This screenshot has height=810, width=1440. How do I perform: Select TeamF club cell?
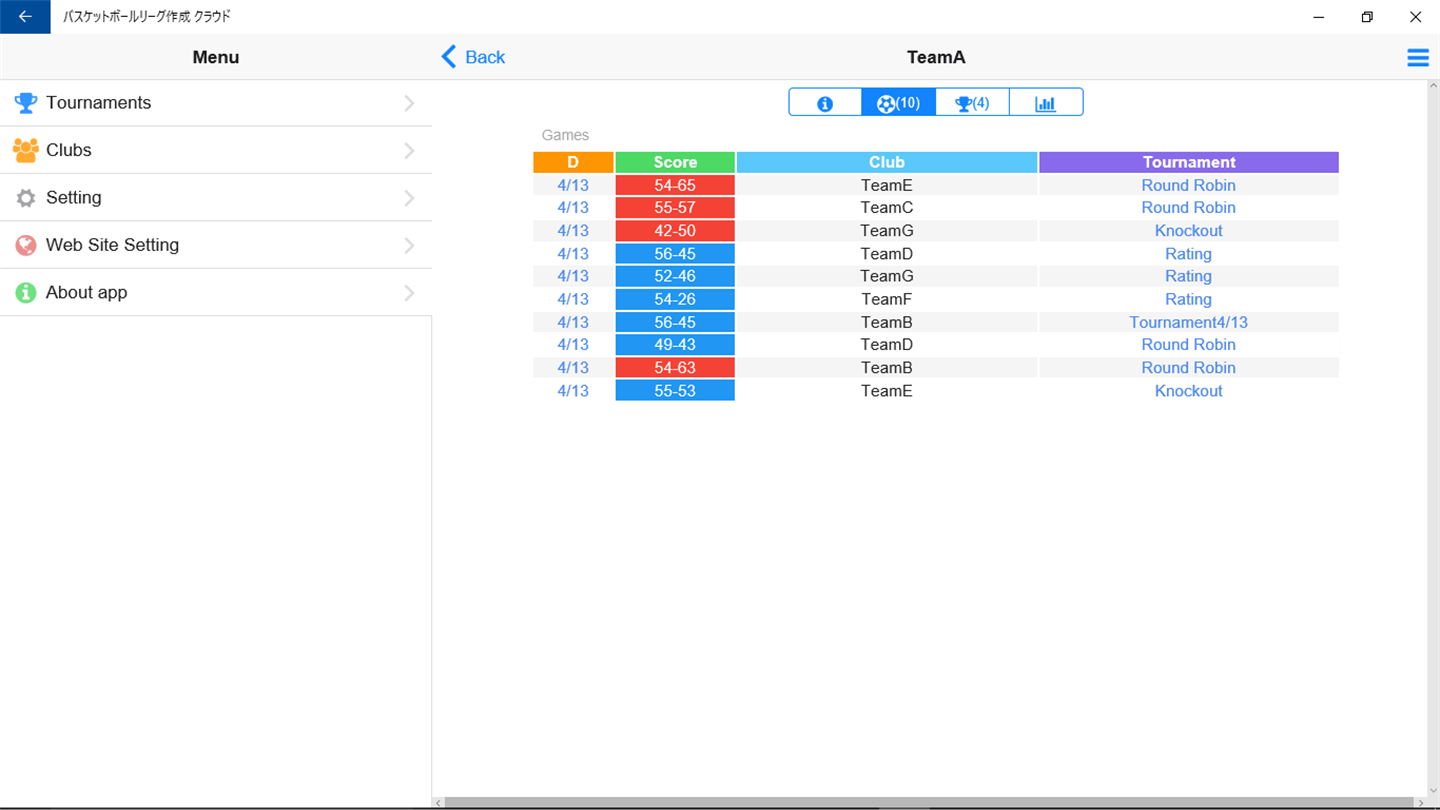(887, 299)
